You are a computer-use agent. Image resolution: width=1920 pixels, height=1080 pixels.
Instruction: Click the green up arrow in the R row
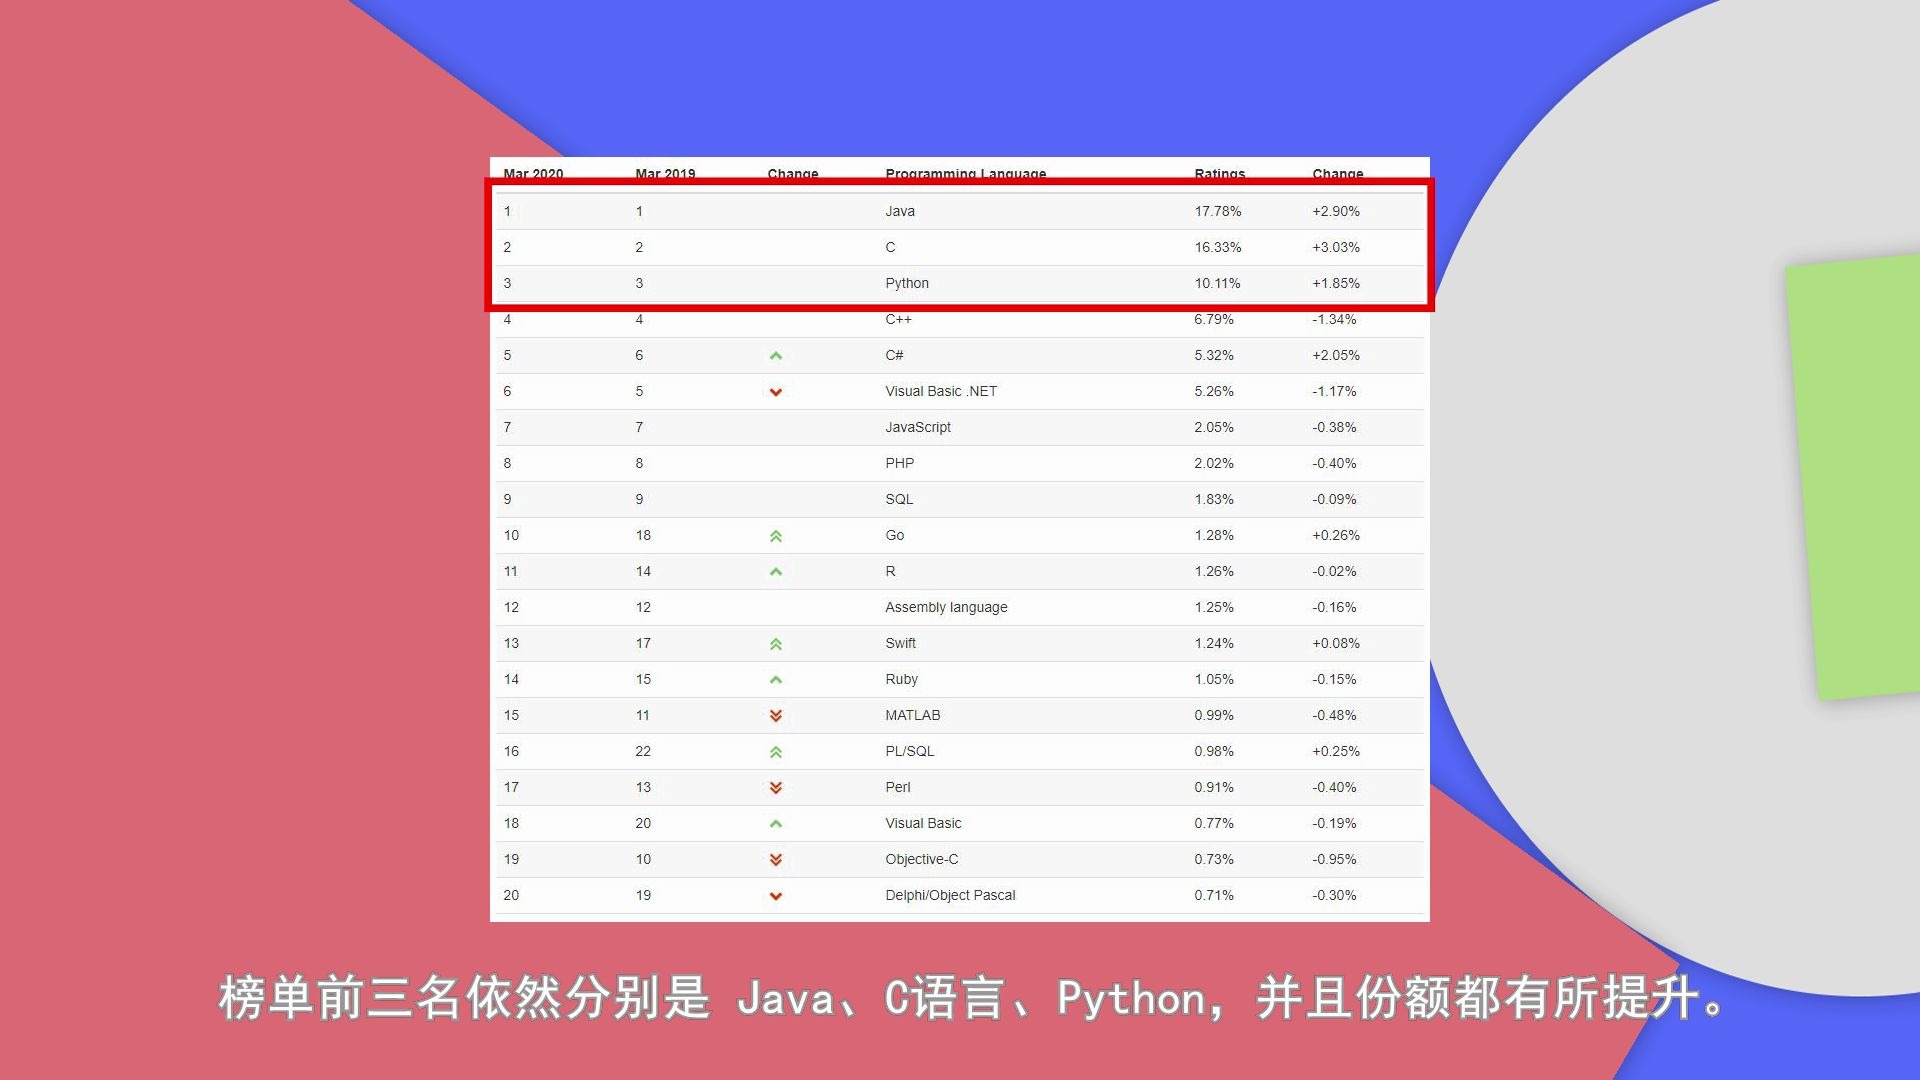tap(776, 572)
